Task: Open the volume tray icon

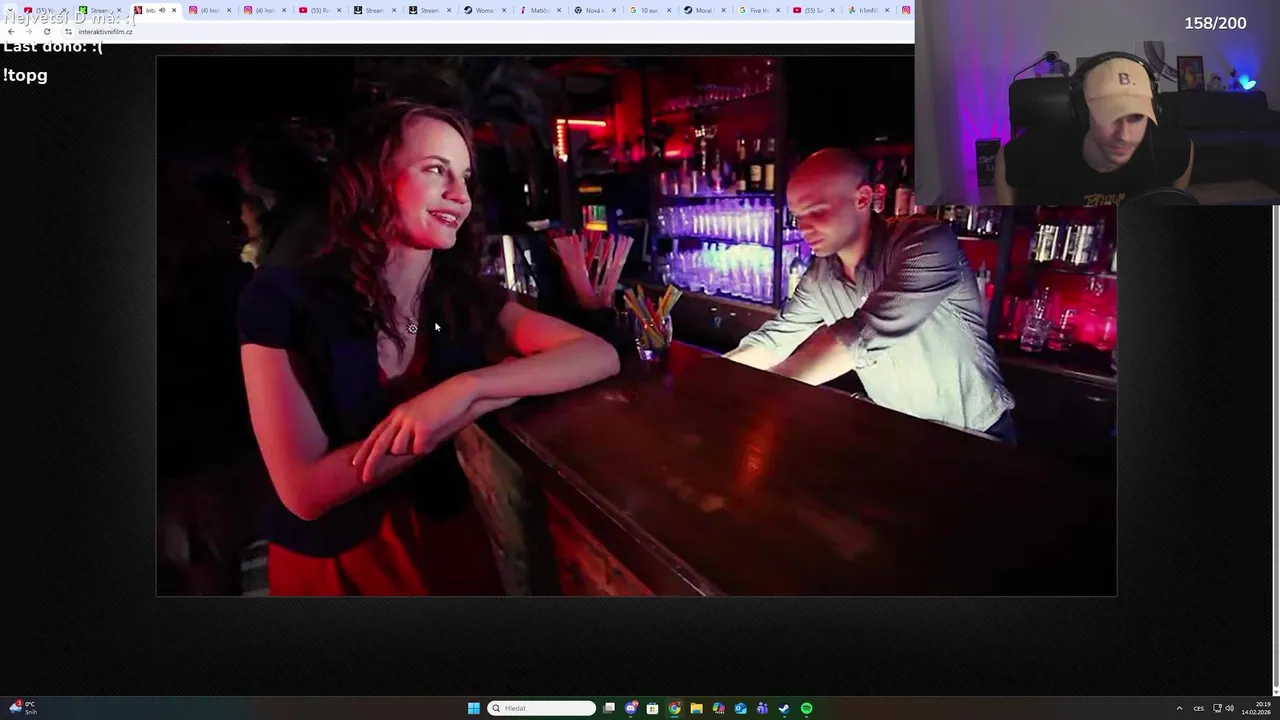Action: click(x=1230, y=708)
